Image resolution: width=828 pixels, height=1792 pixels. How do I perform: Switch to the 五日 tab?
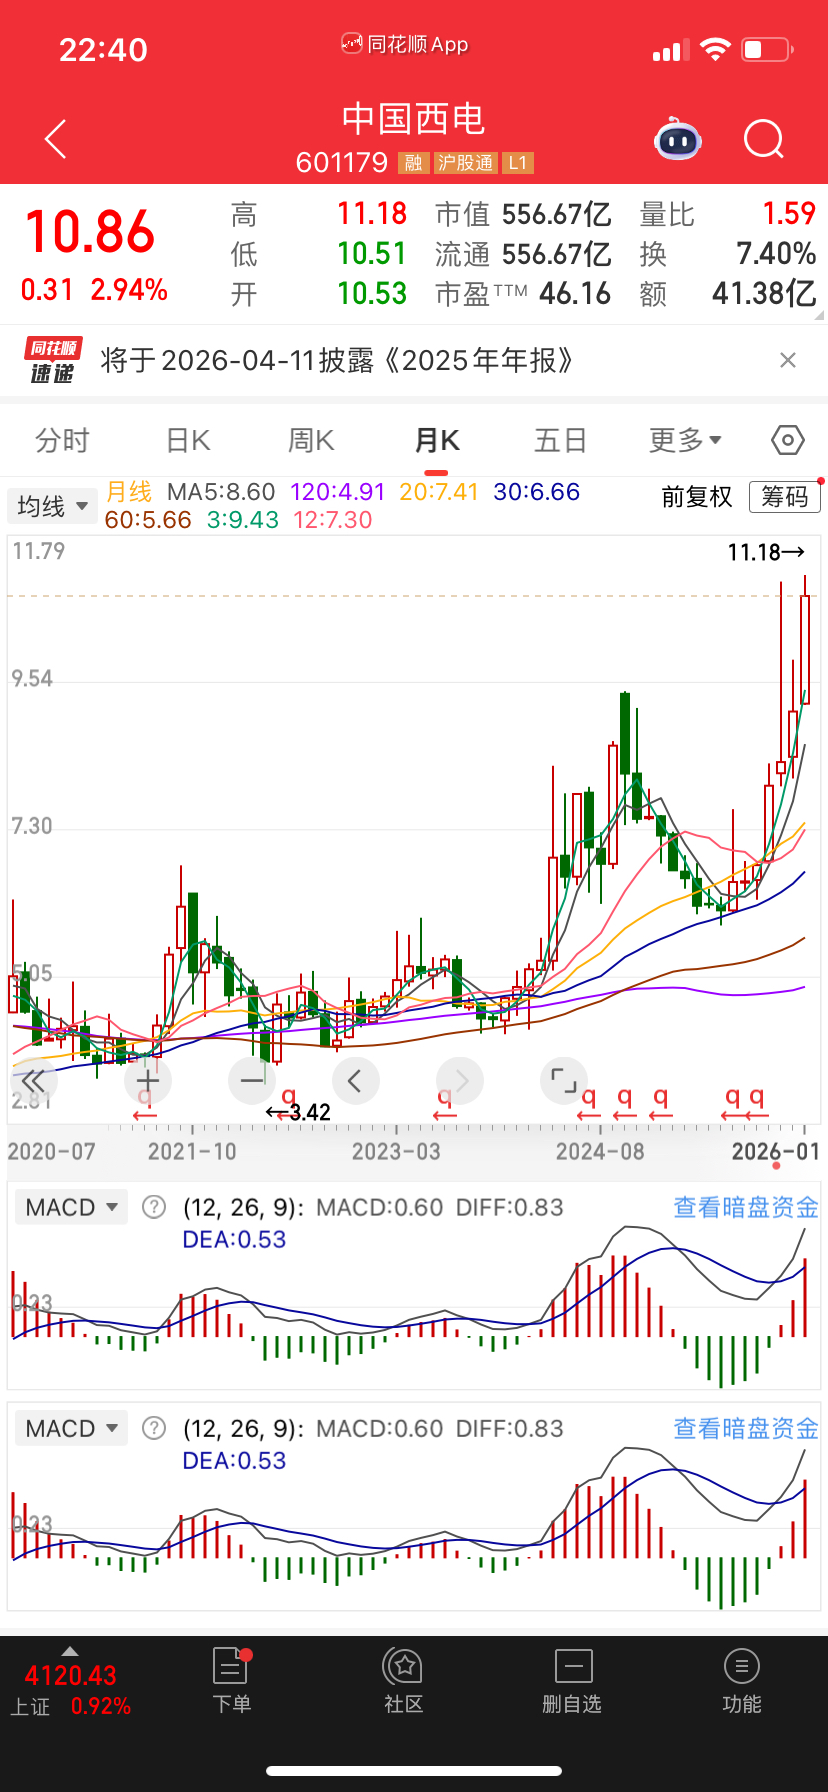[x=560, y=440]
